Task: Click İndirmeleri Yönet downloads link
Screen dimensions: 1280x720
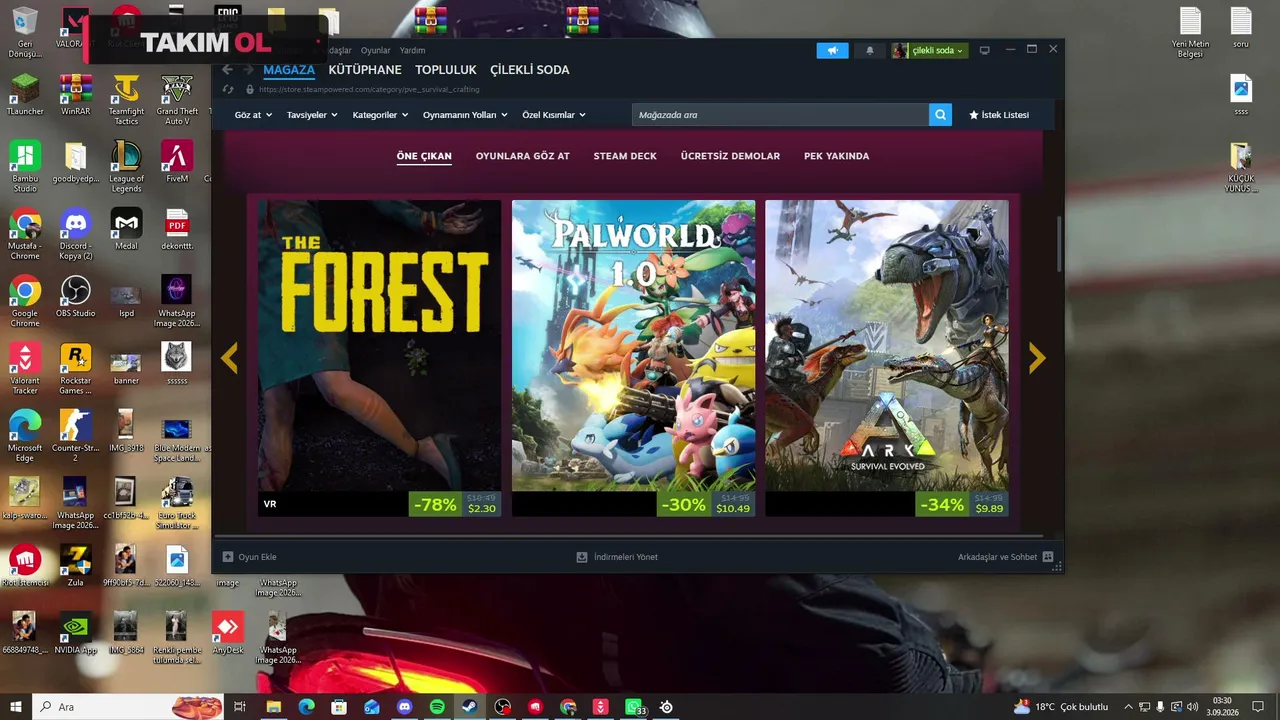Action: [617, 557]
